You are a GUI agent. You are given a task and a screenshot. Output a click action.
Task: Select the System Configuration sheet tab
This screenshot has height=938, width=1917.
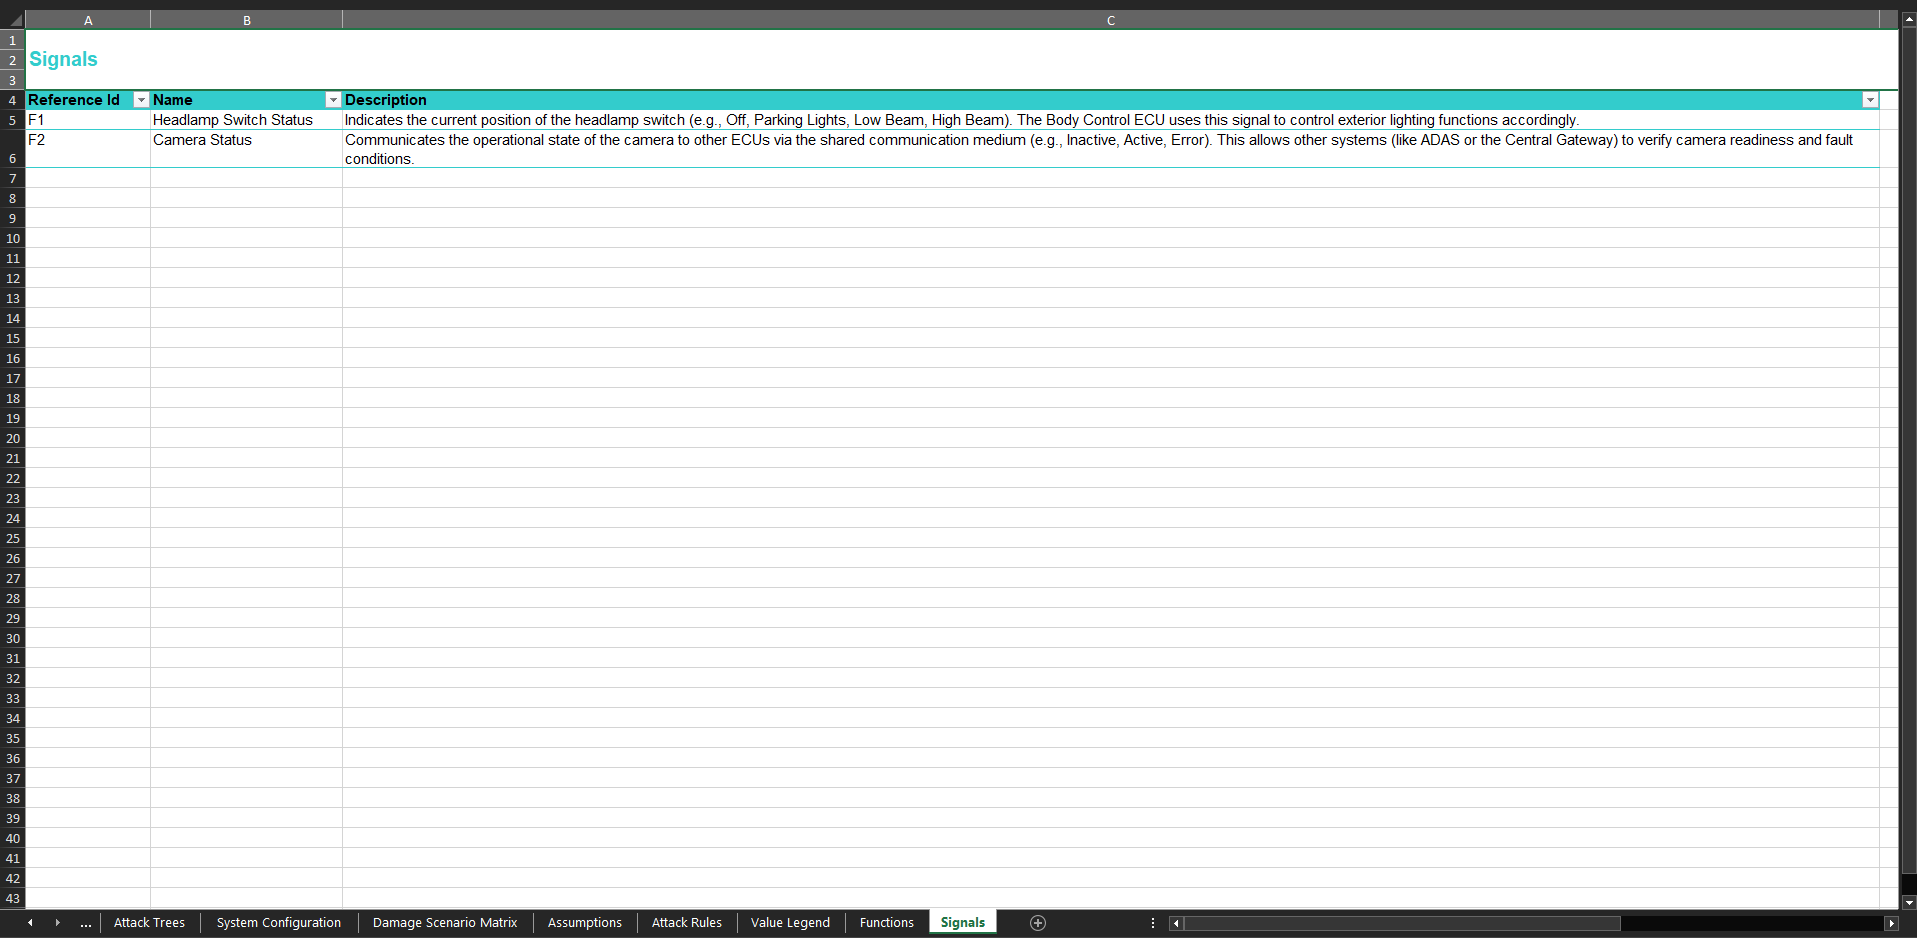[278, 923]
